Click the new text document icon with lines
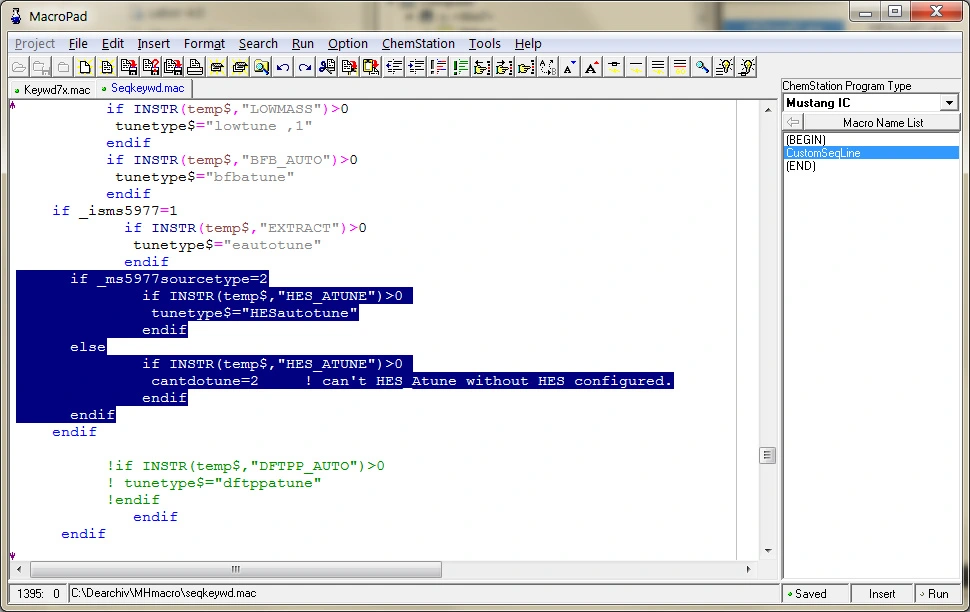The image size is (970, 612). click(x=107, y=67)
